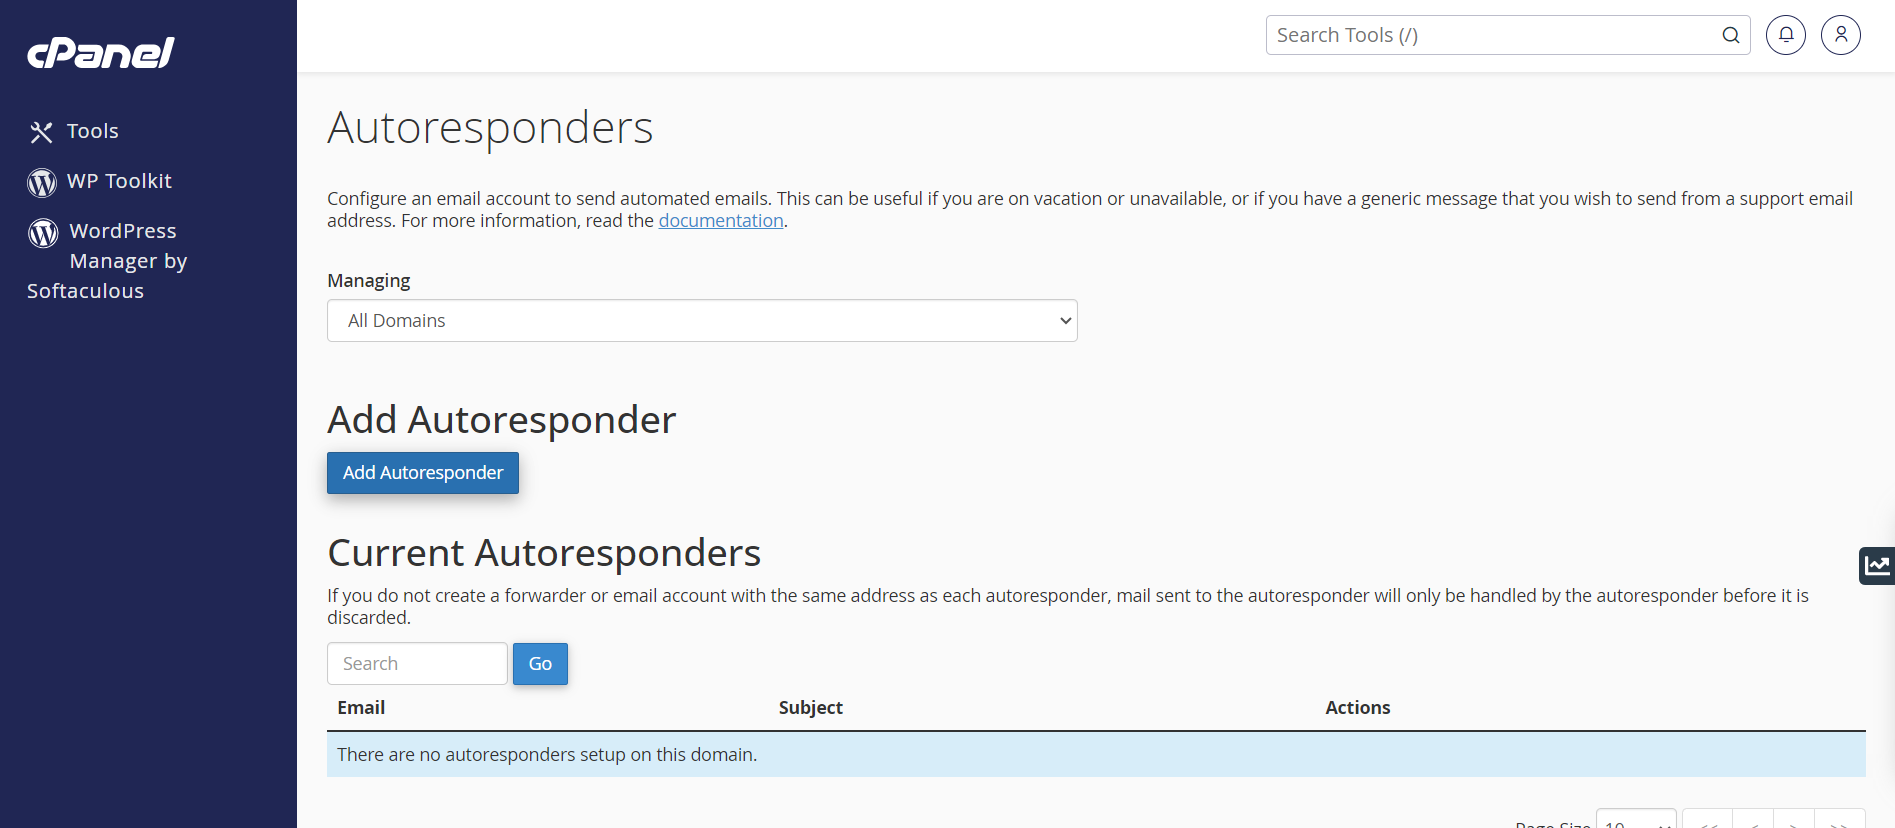Select the Tools wrench icon in sidebar
The width and height of the screenshot is (1895, 828).
[x=41, y=131]
